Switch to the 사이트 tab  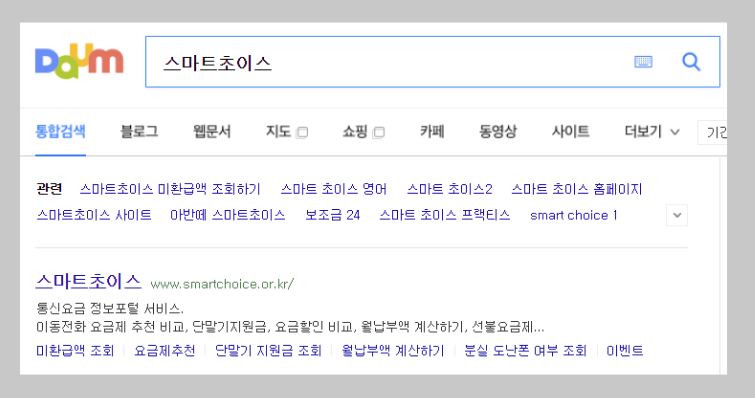coord(571,131)
